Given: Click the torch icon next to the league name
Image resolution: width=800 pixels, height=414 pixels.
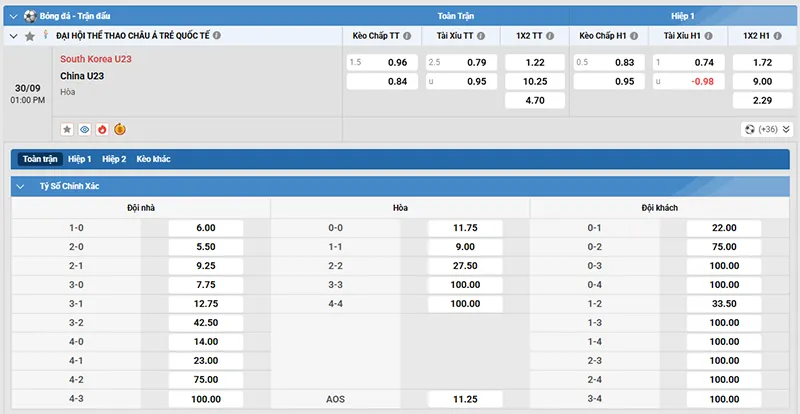Looking at the screenshot, I should 46,35.
